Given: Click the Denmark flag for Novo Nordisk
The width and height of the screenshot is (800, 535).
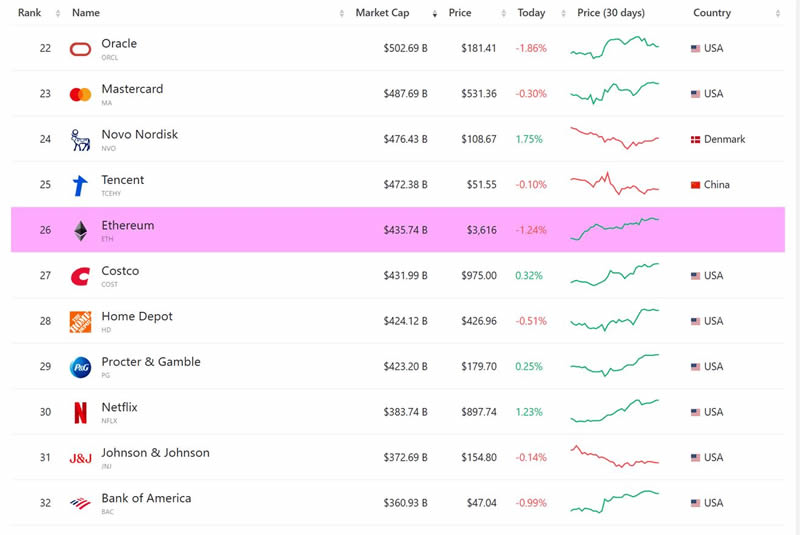Looking at the screenshot, I should click(695, 140).
